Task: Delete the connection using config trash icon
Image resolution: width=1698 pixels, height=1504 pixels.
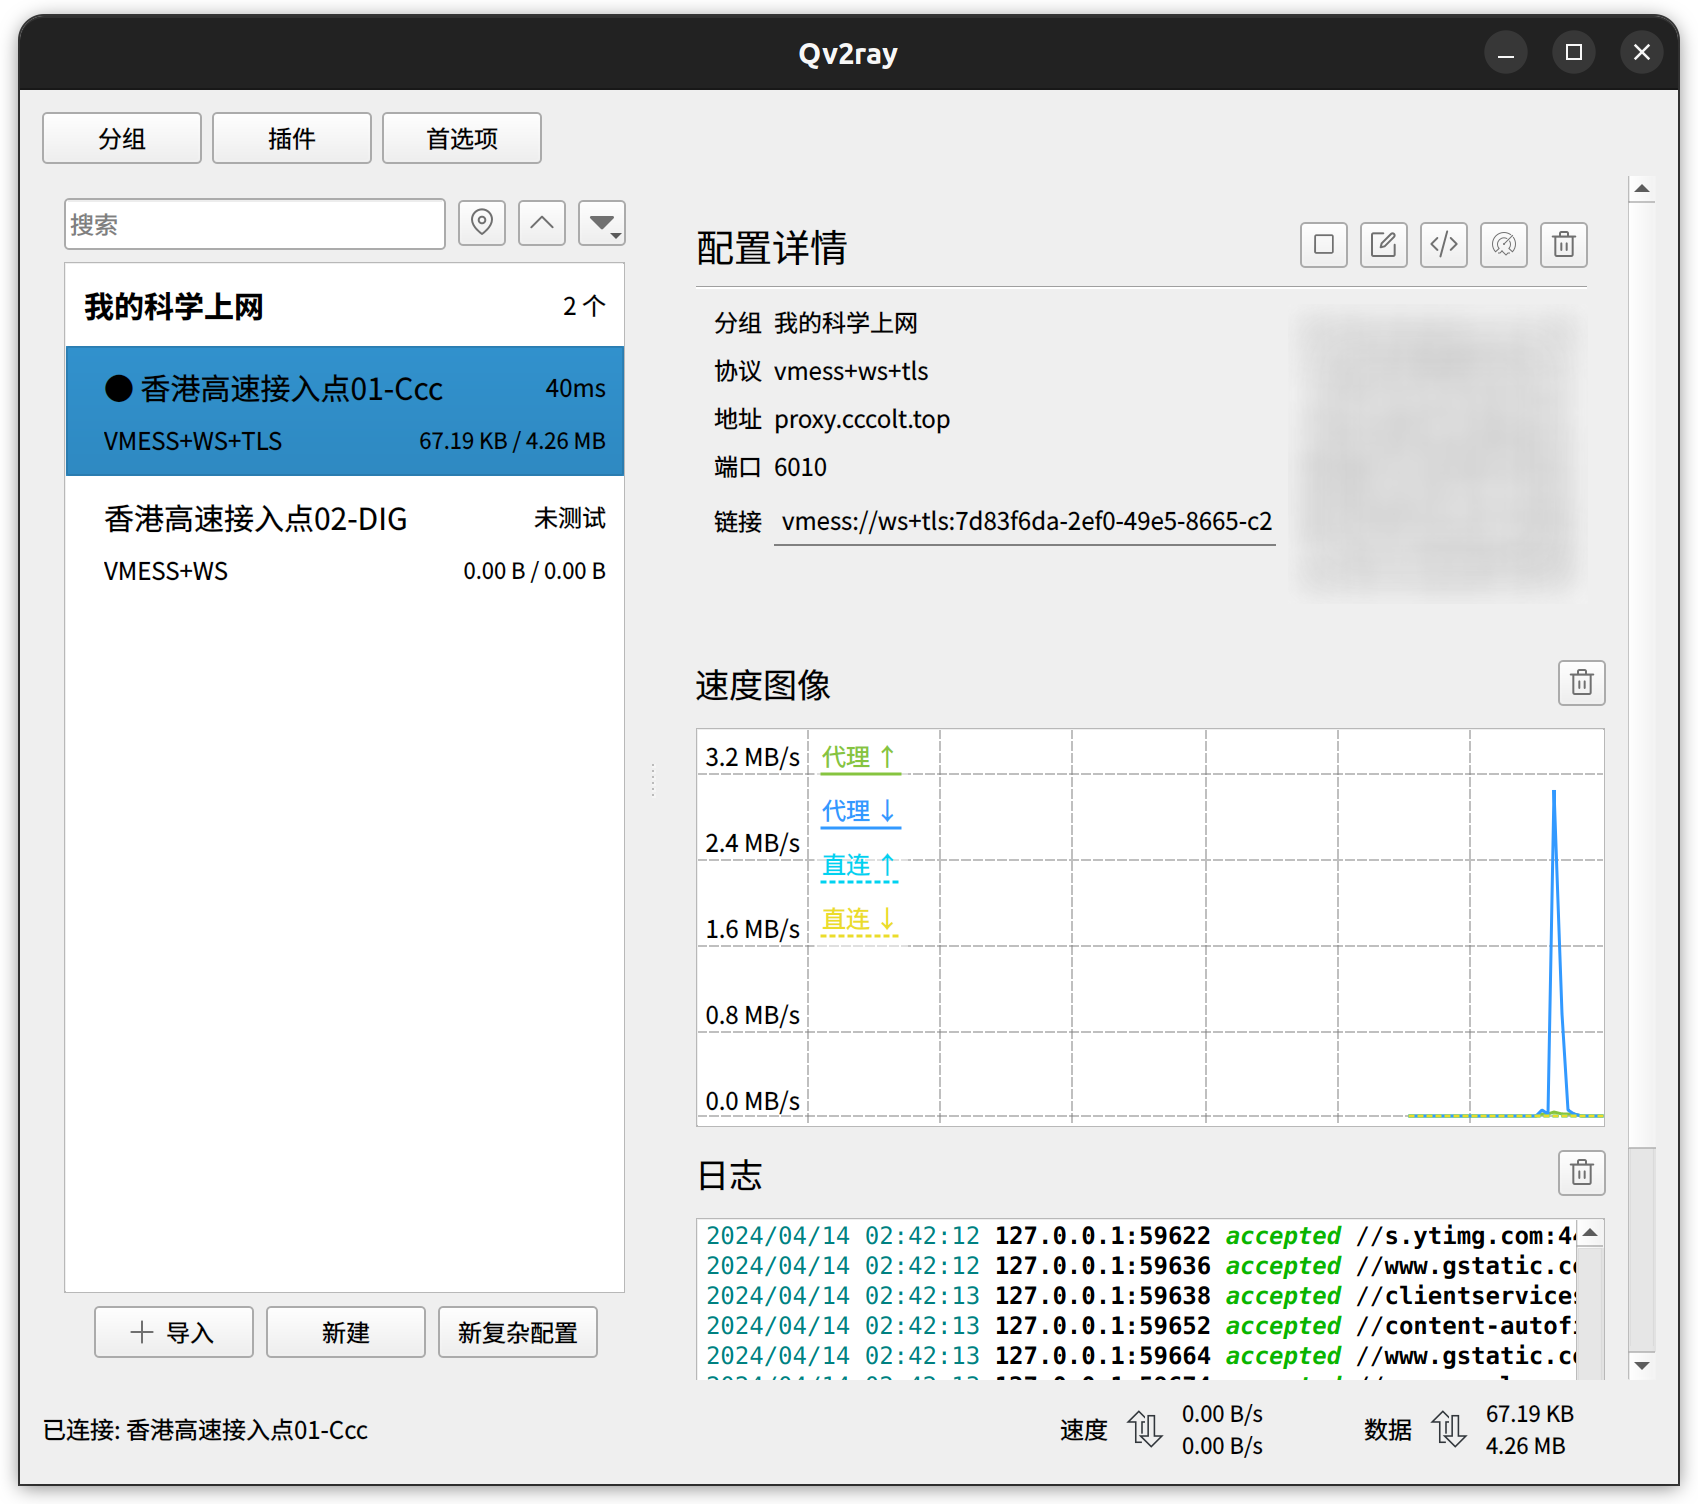Action: click(1564, 245)
